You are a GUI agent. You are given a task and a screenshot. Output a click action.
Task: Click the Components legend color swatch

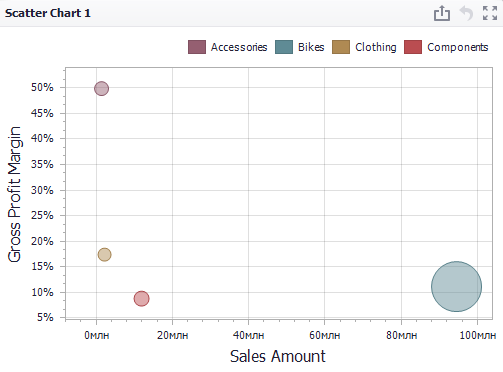click(x=413, y=47)
